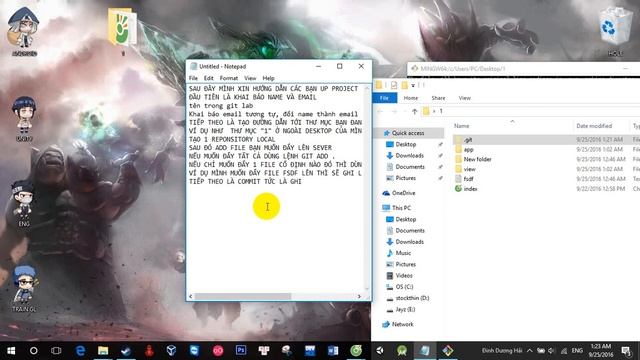The image size is (640, 360).
Task: Open pinned Pictures under Quick access
Action: (x=405, y=178)
